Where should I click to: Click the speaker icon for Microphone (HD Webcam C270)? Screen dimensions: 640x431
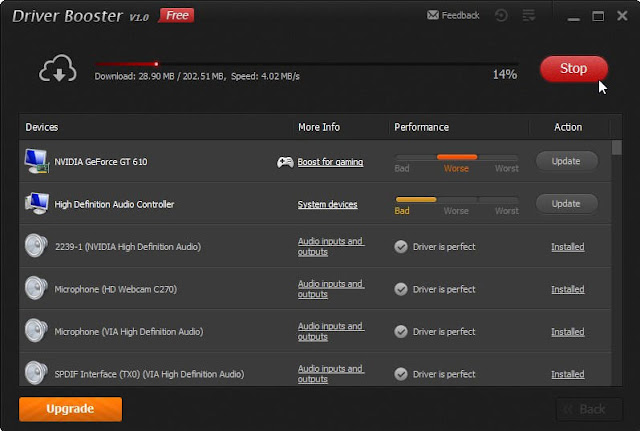click(36, 288)
